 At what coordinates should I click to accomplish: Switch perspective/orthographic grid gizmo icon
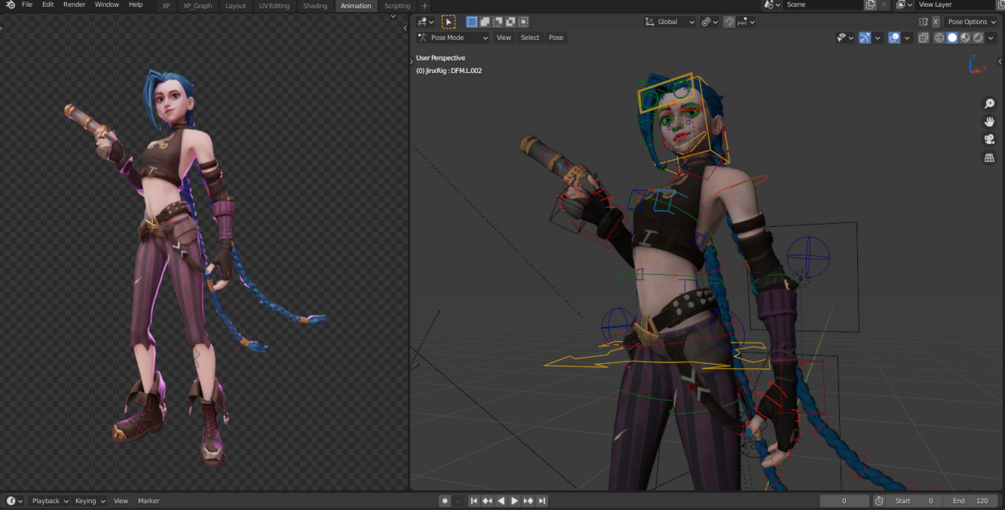click(x=989, y=158)
